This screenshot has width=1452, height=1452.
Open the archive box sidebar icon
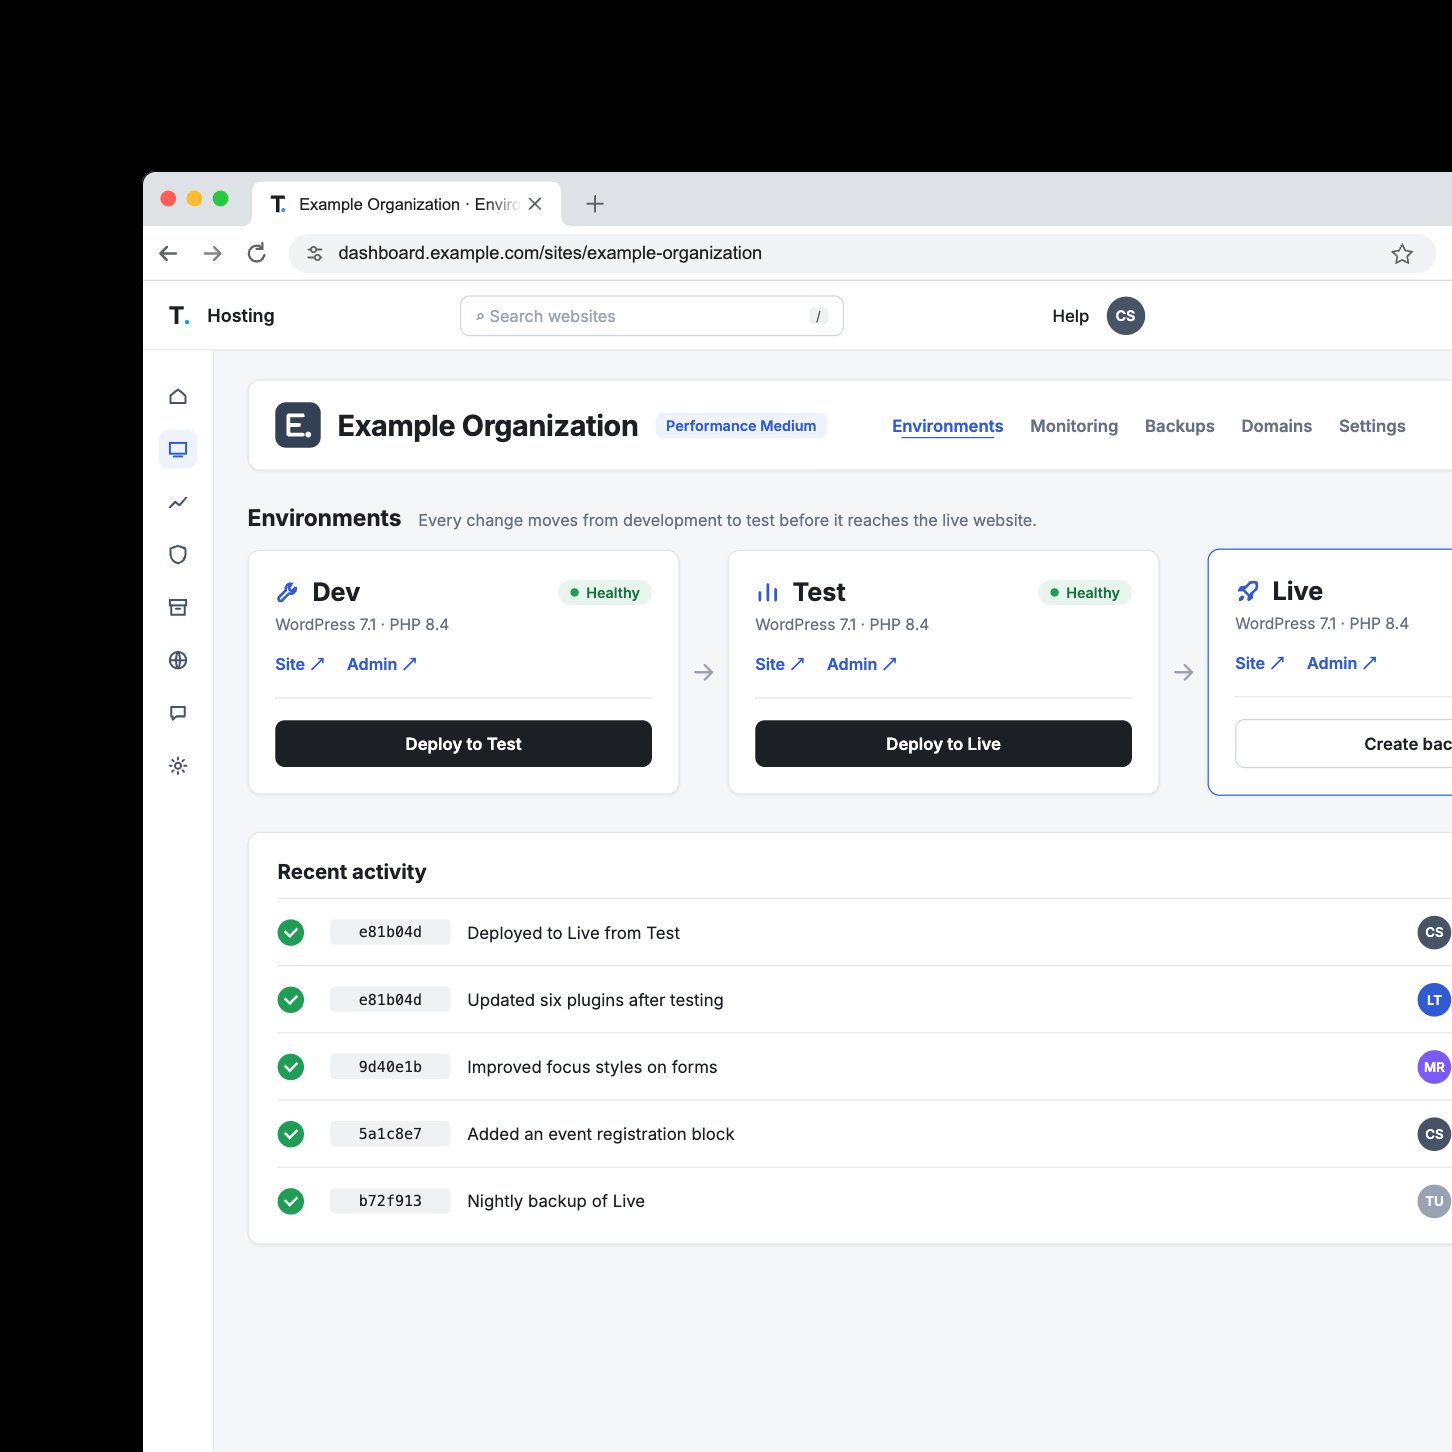click(x=178, y=608)
